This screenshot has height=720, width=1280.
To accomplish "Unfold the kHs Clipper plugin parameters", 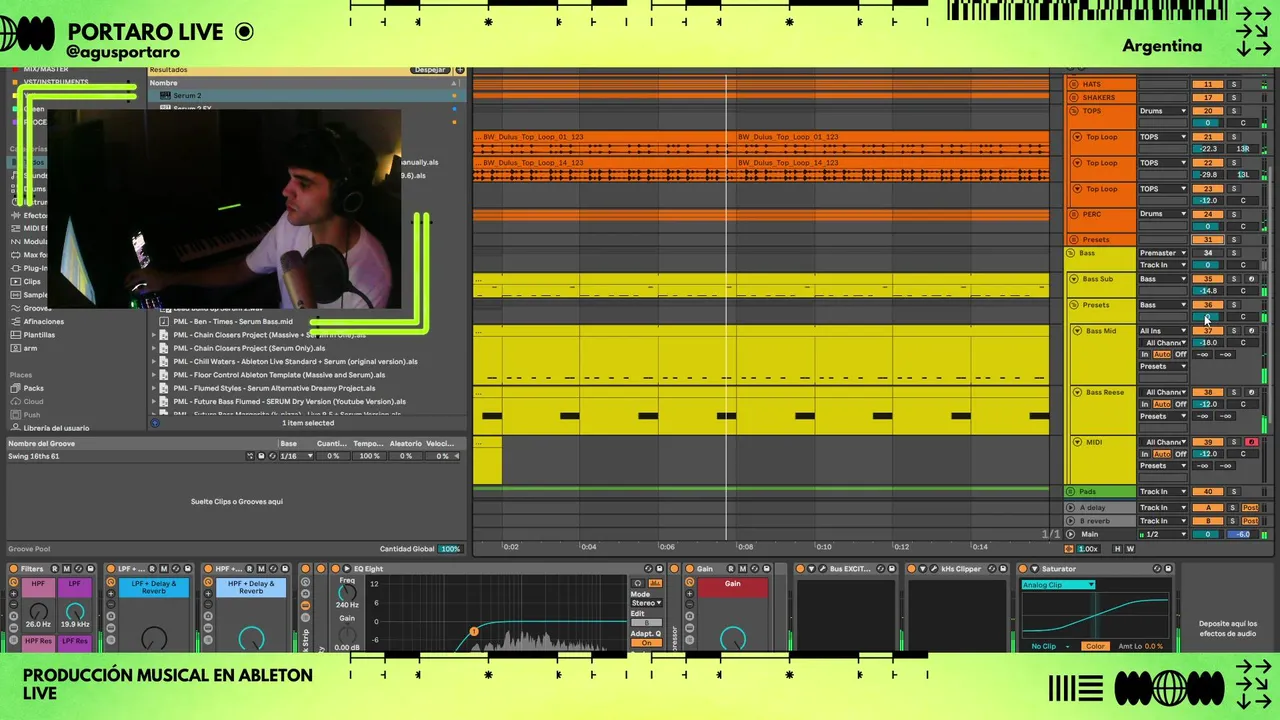I will click(923, 569).
